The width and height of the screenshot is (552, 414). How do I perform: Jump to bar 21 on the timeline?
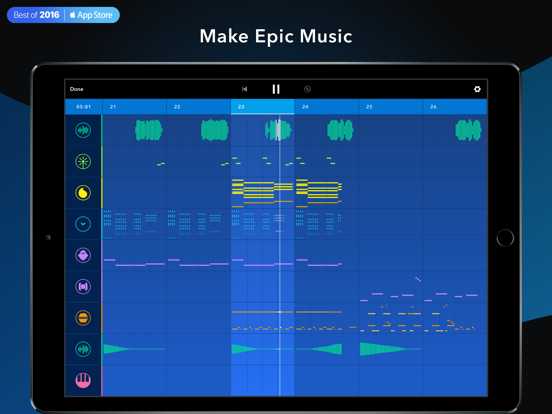tap(134, 107)
